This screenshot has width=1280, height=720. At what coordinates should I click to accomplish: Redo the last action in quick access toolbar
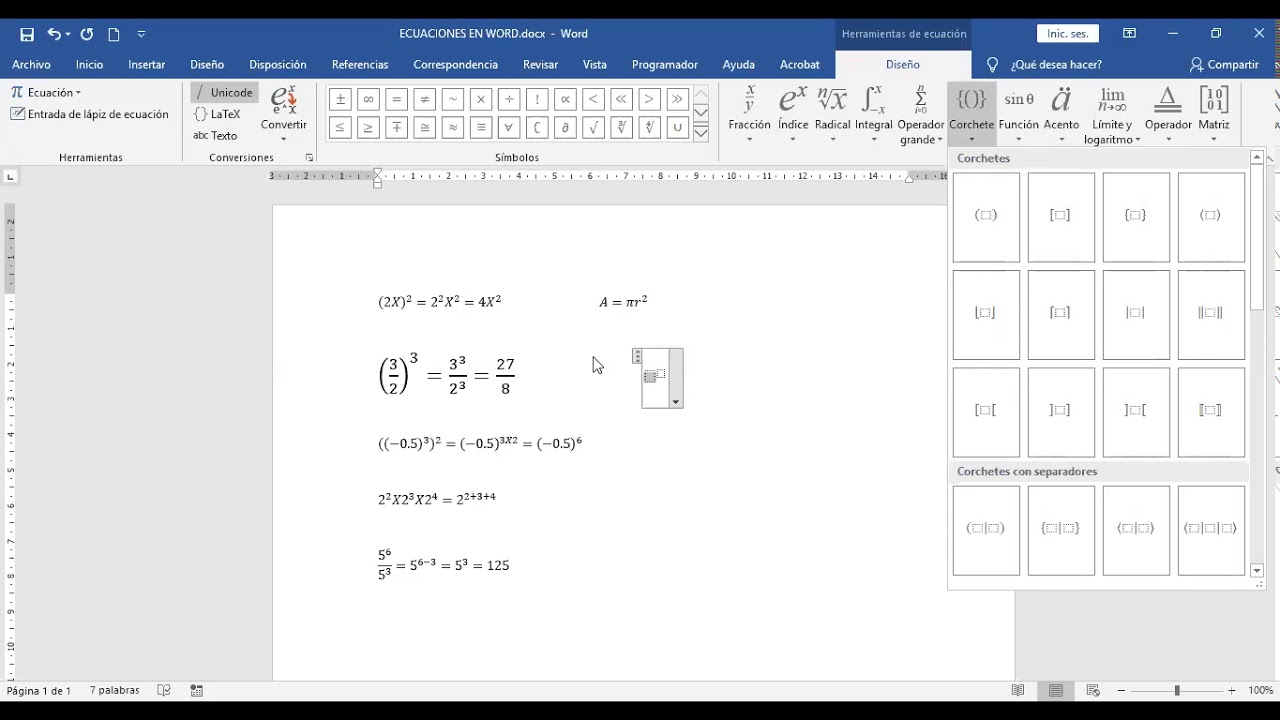pyautogui.click(x=87, y=34)
